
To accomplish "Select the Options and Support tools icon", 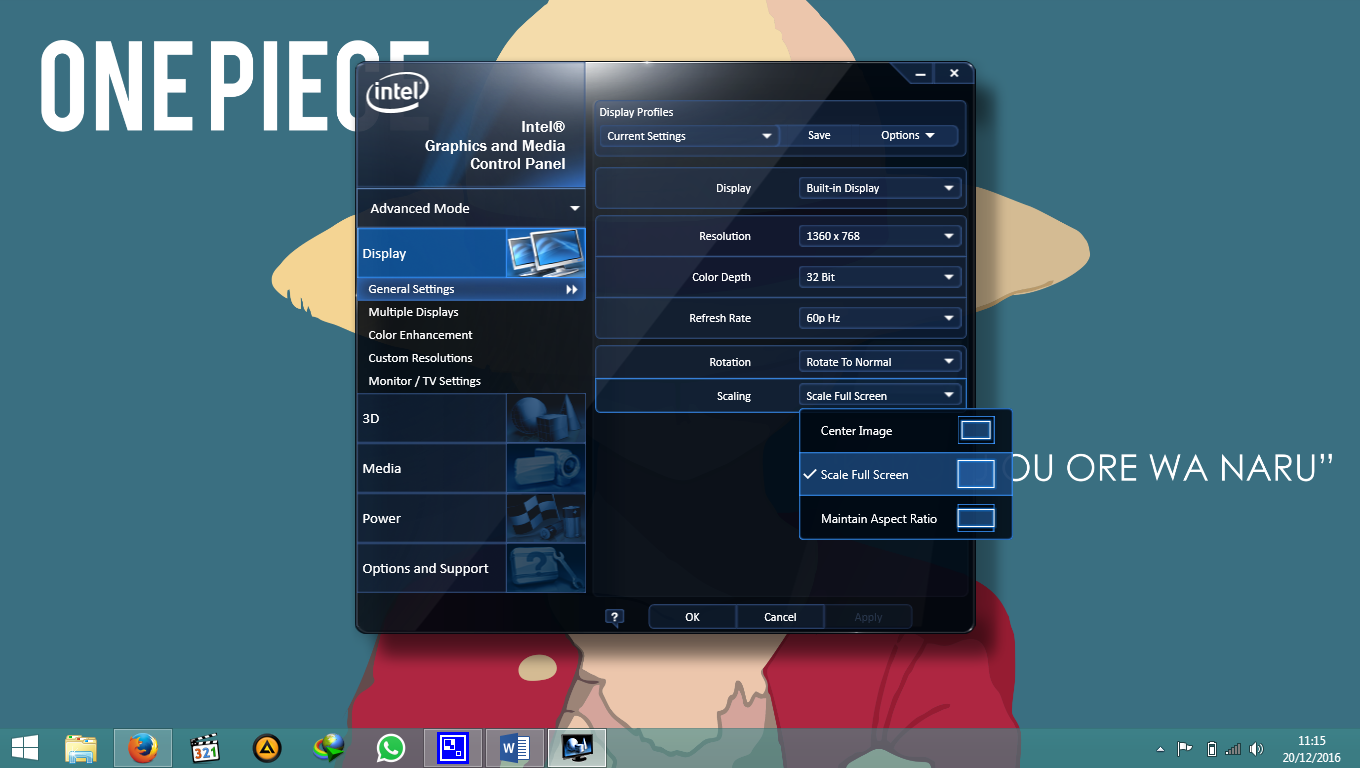I will (545, 568).
